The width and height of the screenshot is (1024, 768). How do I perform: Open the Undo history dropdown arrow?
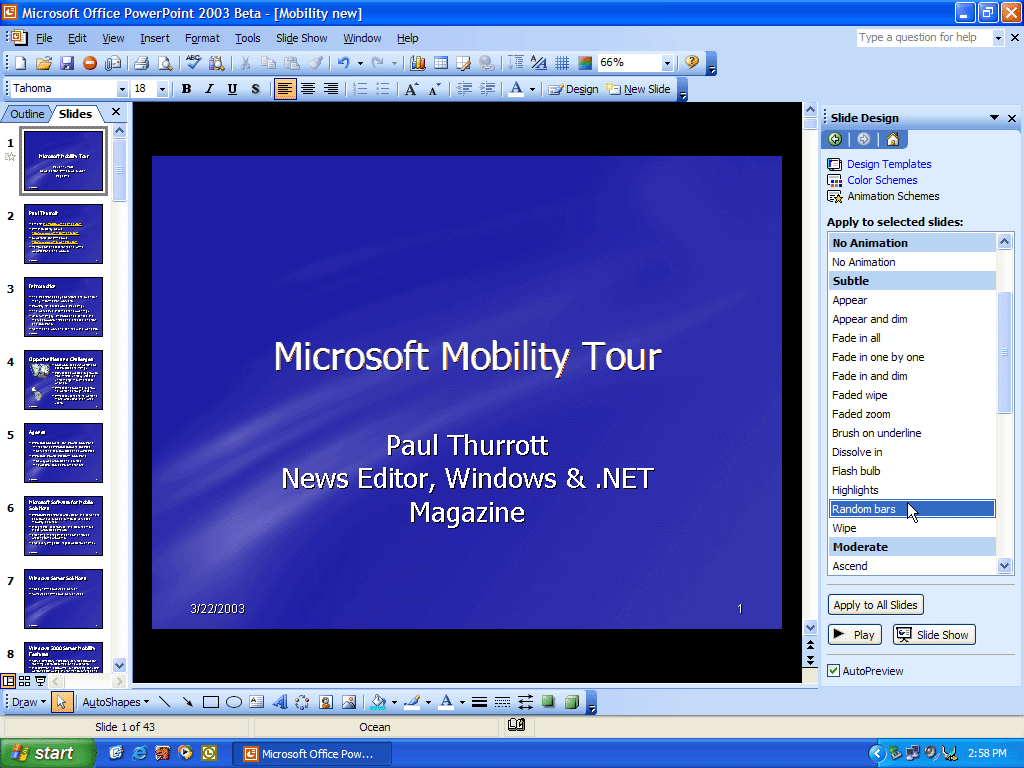360,63
